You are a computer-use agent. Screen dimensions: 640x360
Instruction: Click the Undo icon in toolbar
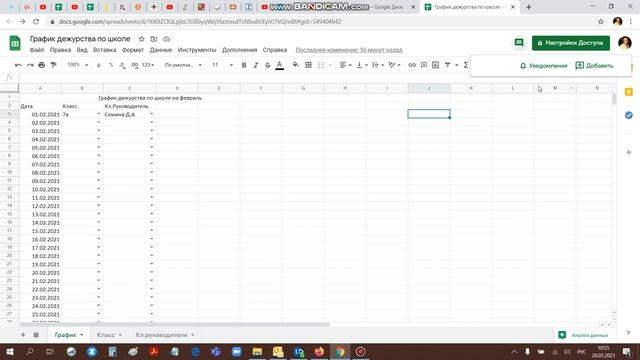click(18, 65)
